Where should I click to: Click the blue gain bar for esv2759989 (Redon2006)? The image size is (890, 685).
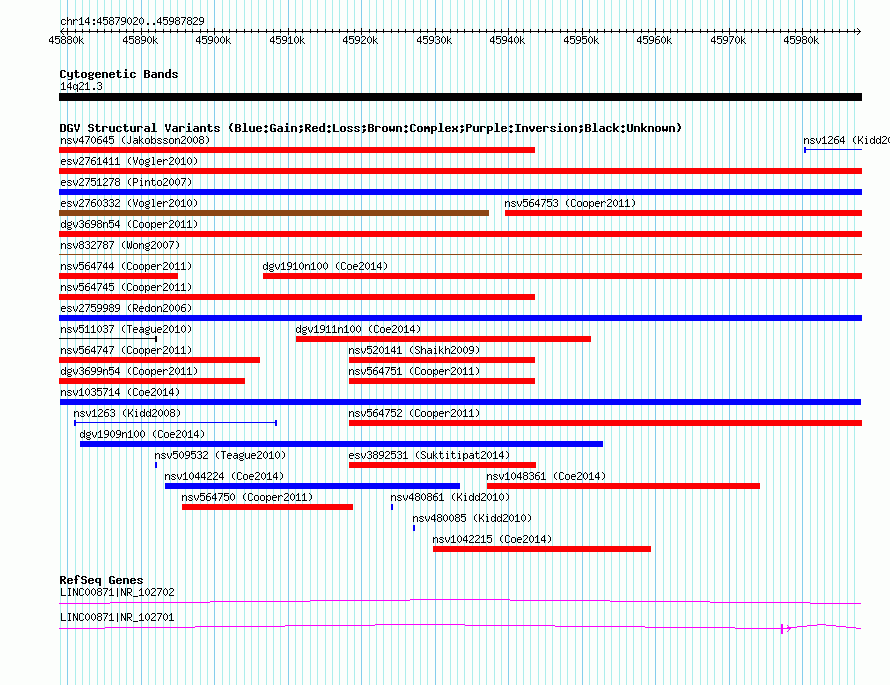[x=460, y=318]
